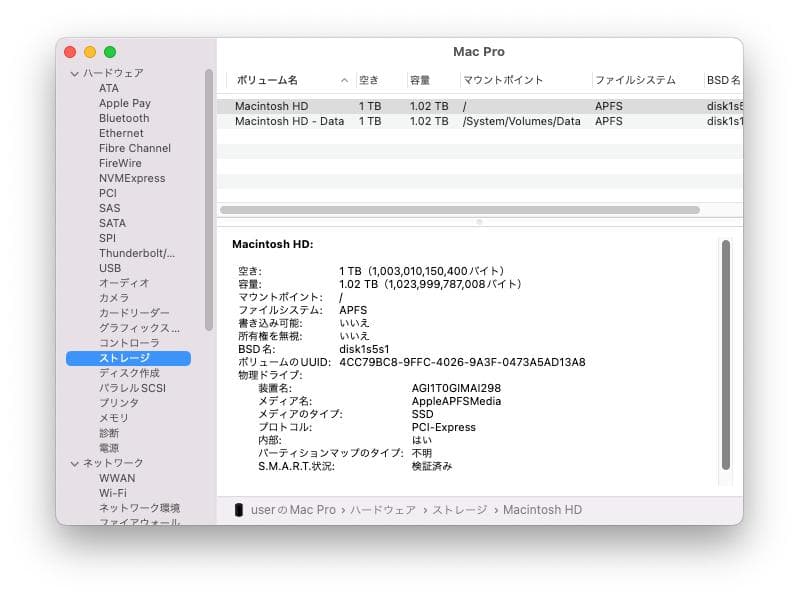Open the グラフィックス... sidebar entry
The width and height of the screenshot is (799, 599).
(139, 328)
